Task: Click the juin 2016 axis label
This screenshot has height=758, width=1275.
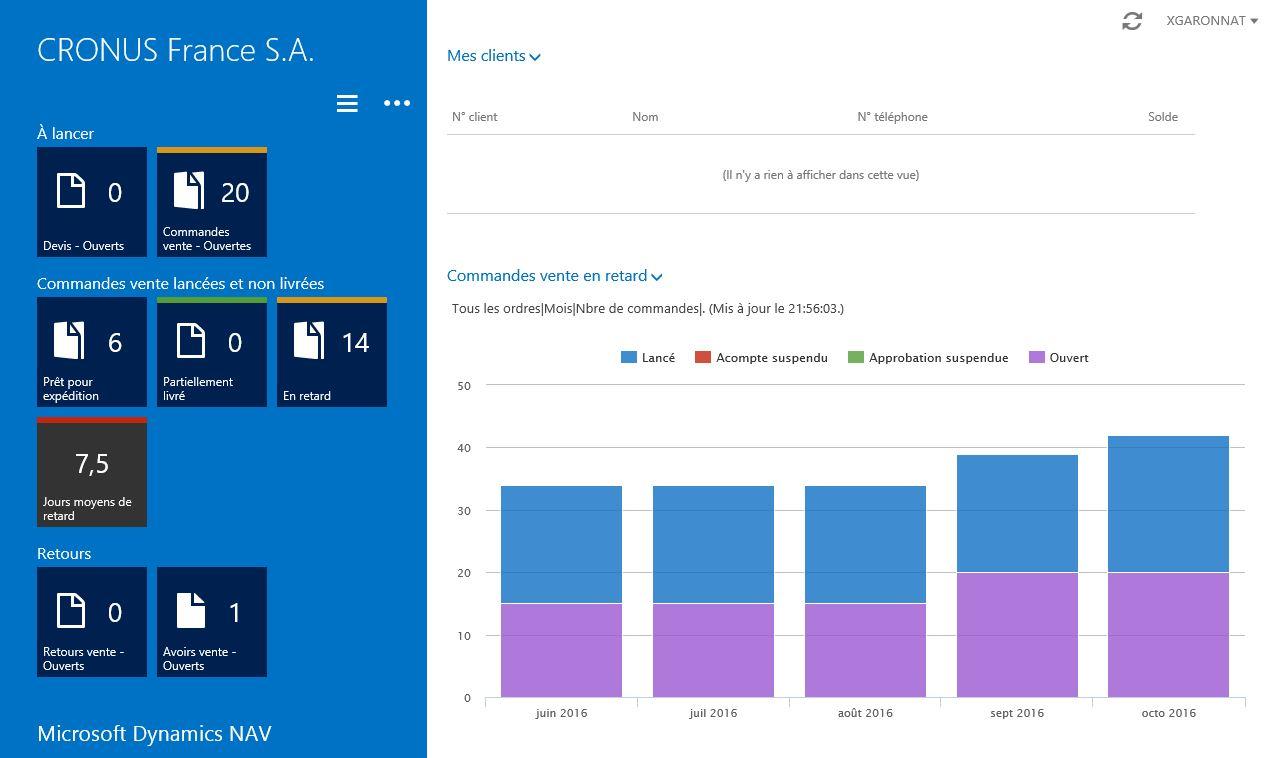Action: 561,713
